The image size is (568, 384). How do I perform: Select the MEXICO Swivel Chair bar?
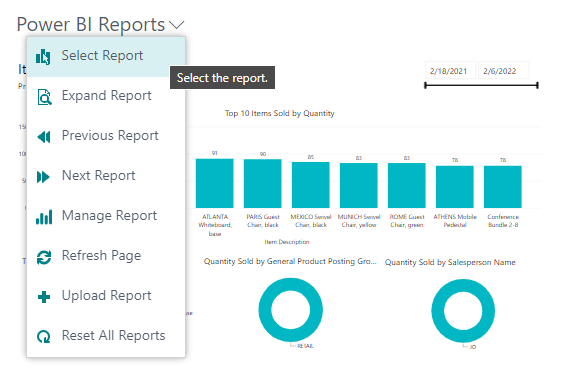(x=311, y=185)
